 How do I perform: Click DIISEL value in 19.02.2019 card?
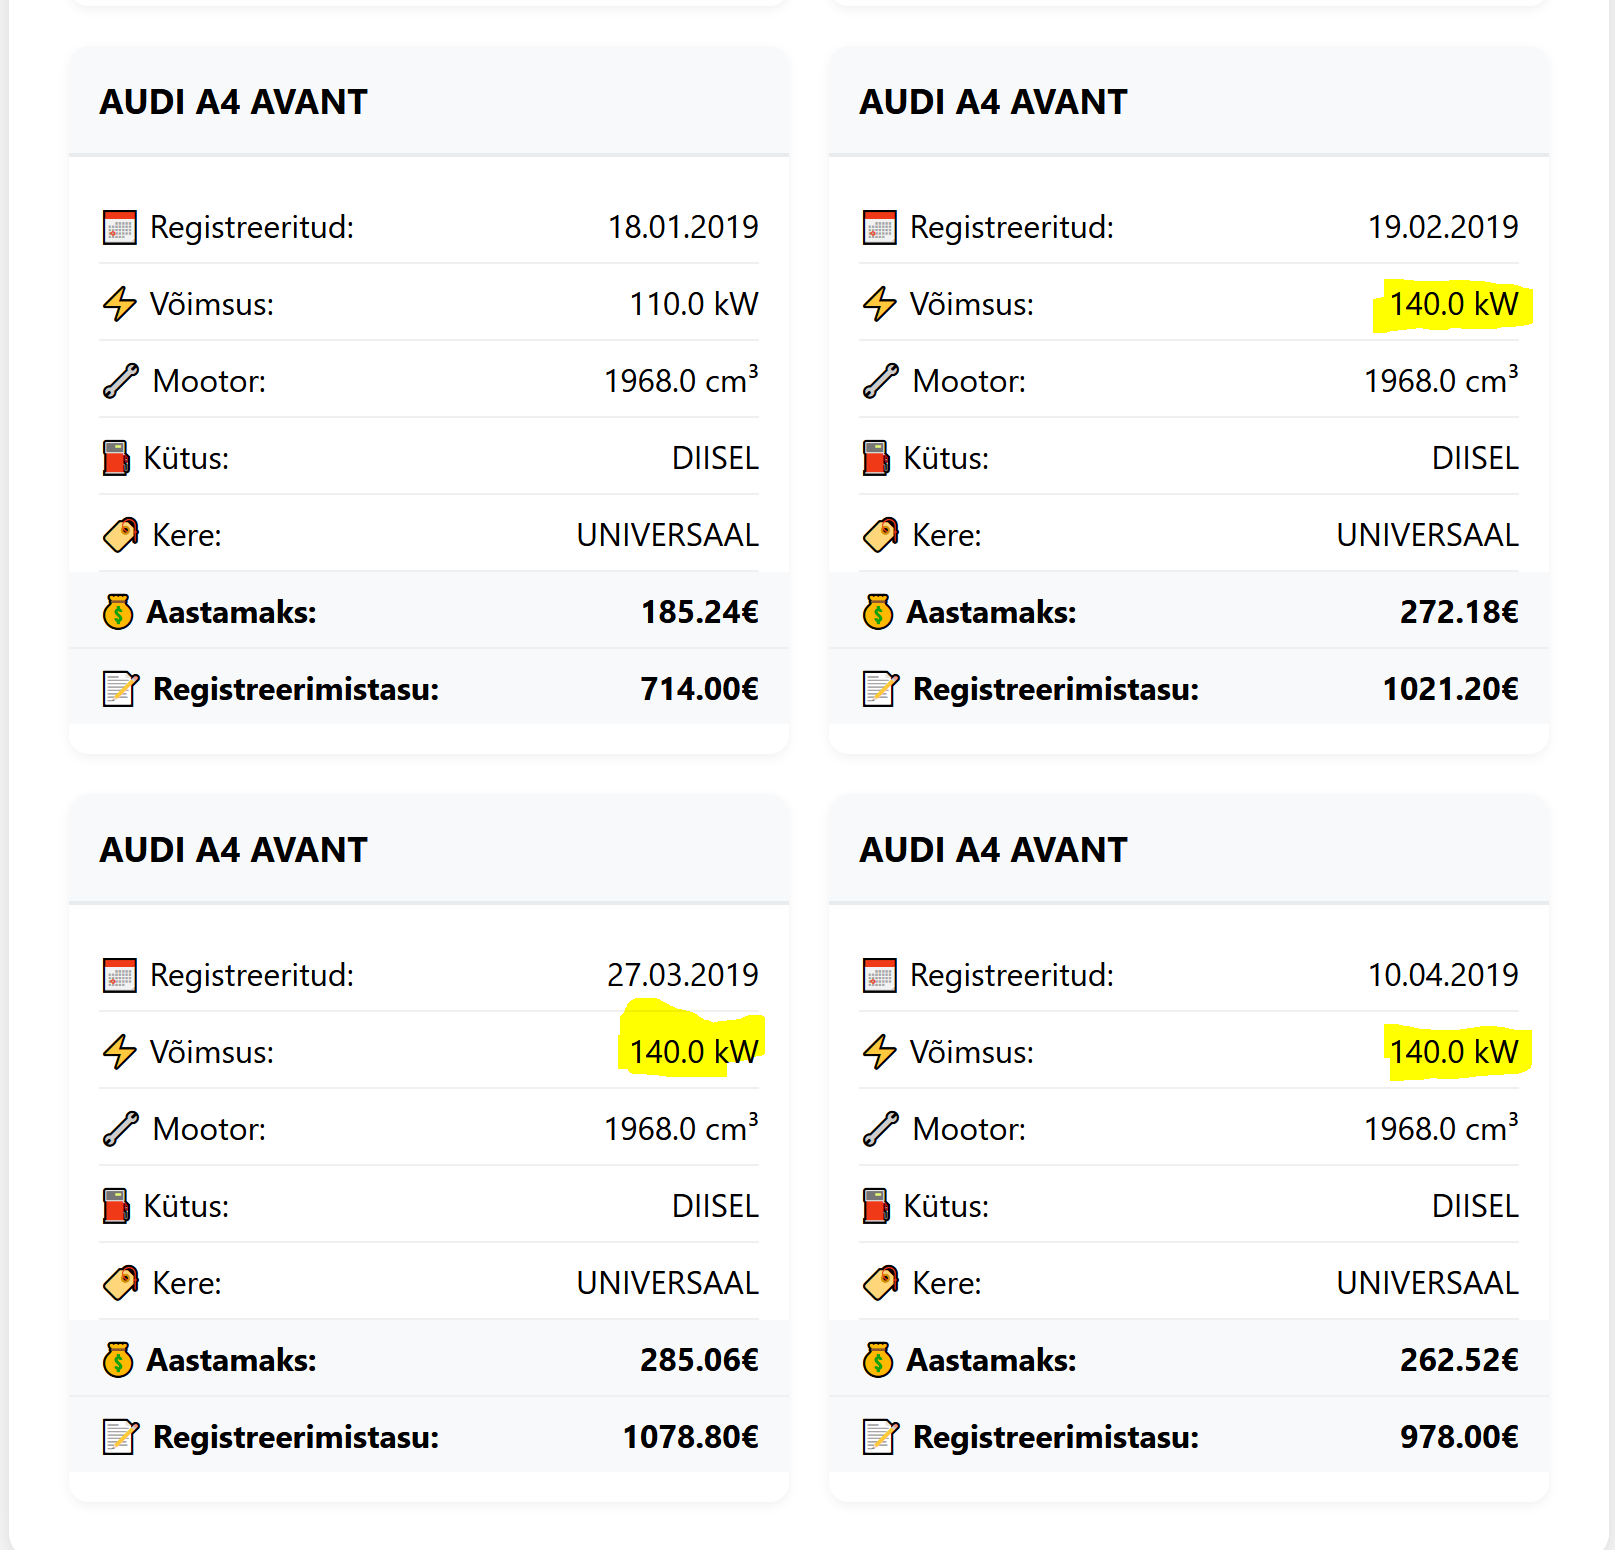pos(1475,458)
